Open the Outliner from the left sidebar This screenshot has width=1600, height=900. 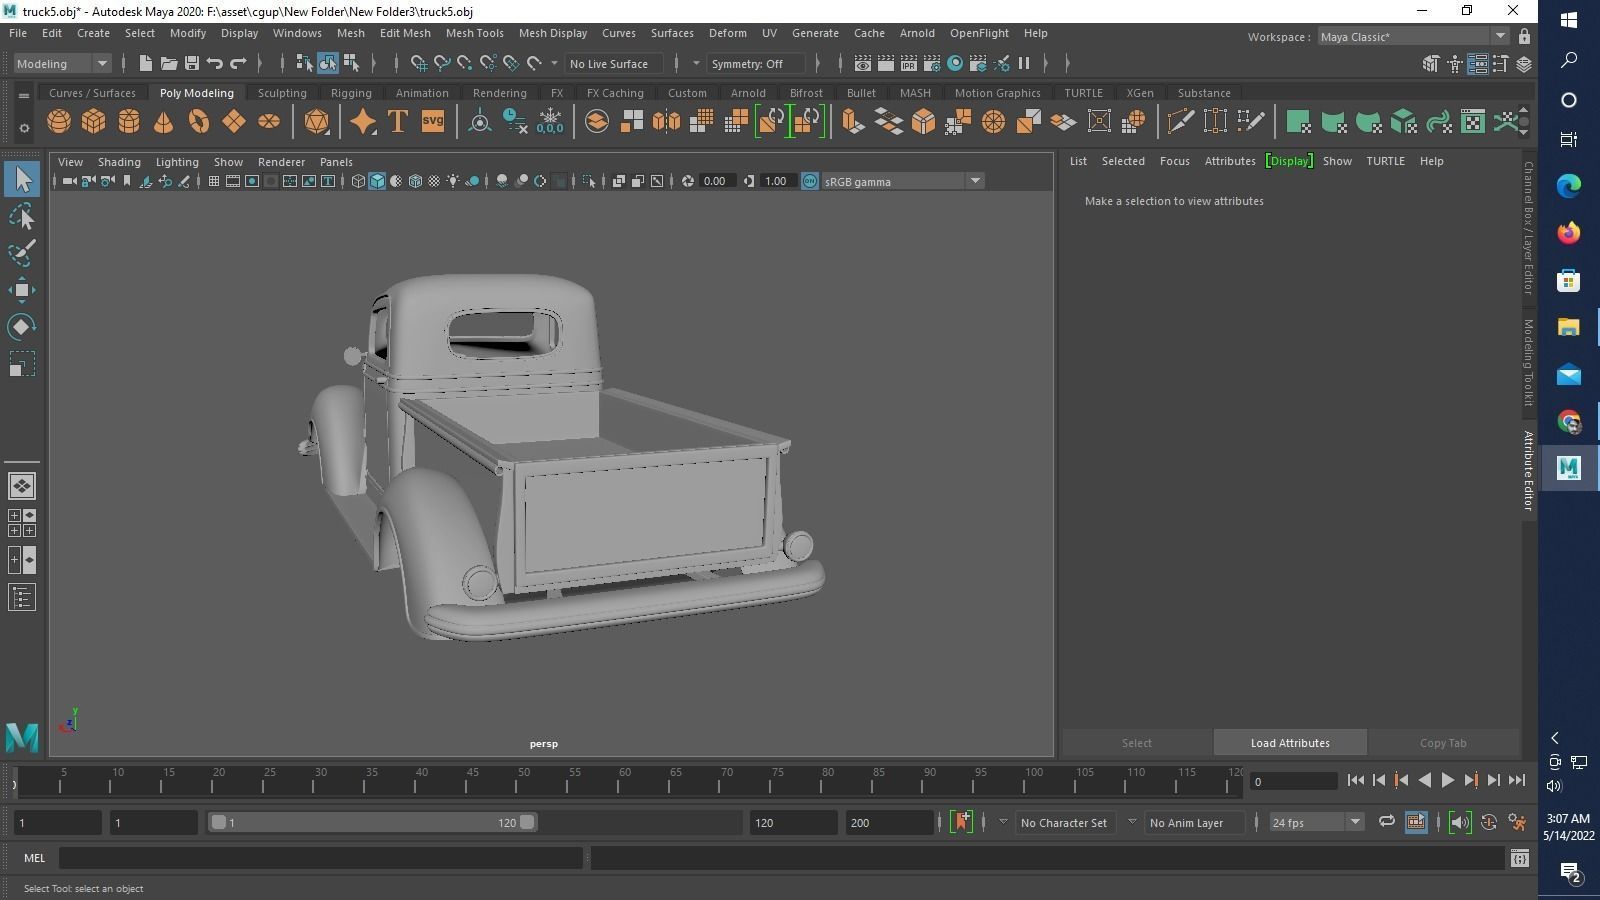[x=22, y=598]
